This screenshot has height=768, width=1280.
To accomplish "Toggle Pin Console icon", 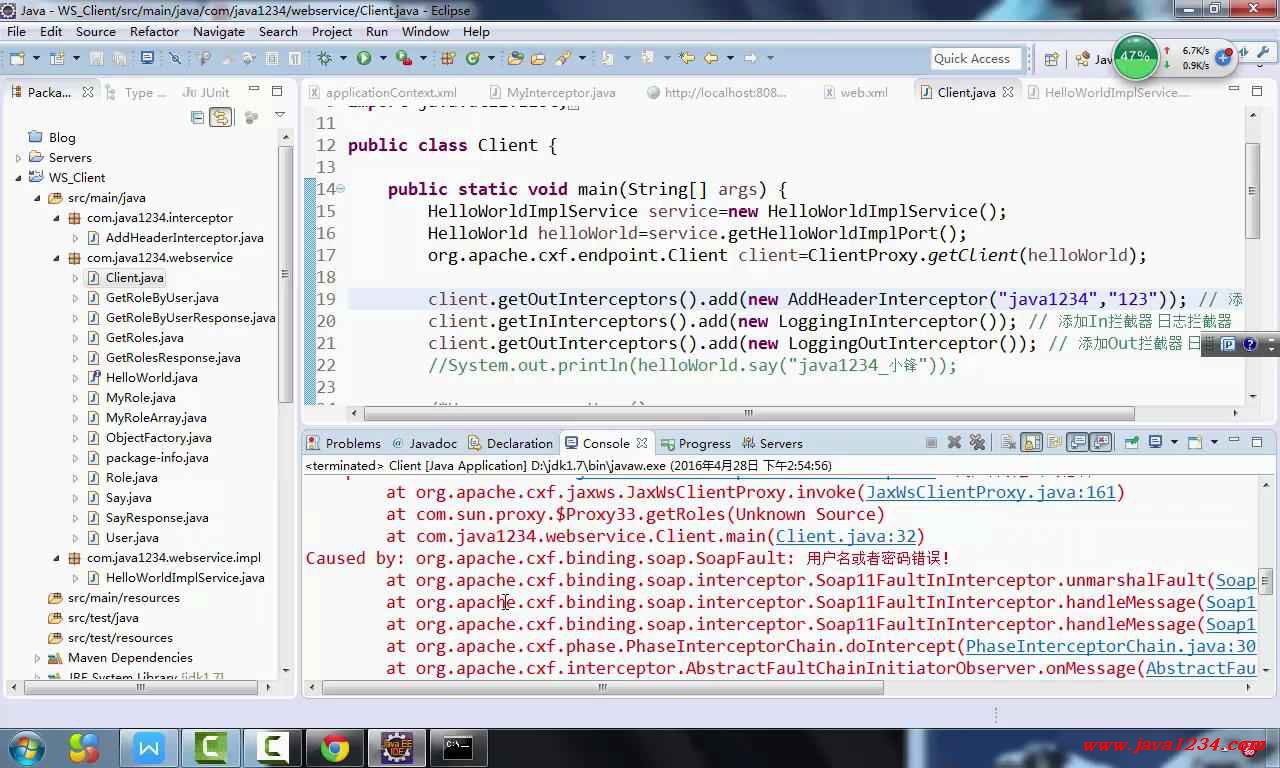I will [1131, 442].
